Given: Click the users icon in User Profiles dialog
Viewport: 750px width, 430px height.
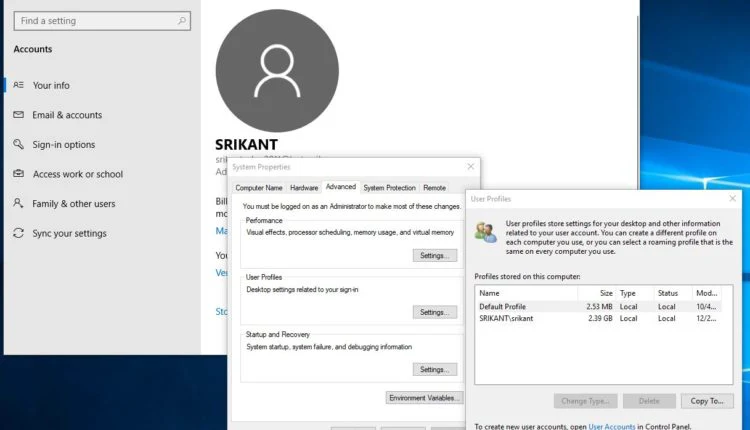Looking at the screenshot, I should pyautogui.click(x=486, y=232).
